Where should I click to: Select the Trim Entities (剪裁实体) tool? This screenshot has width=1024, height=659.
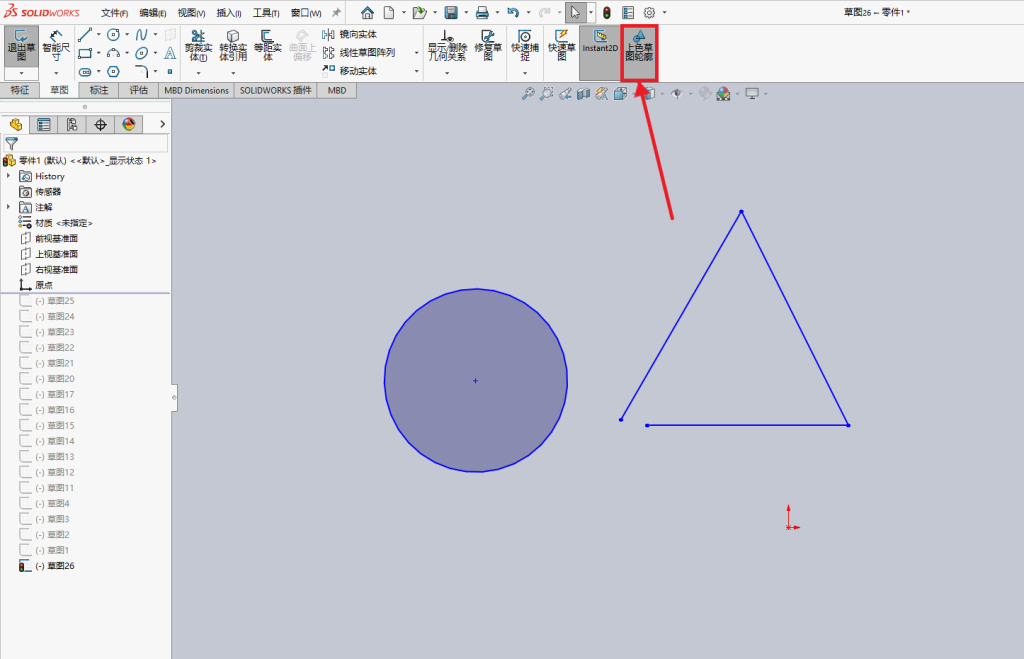pyautogui.click(x=198, y=46)
